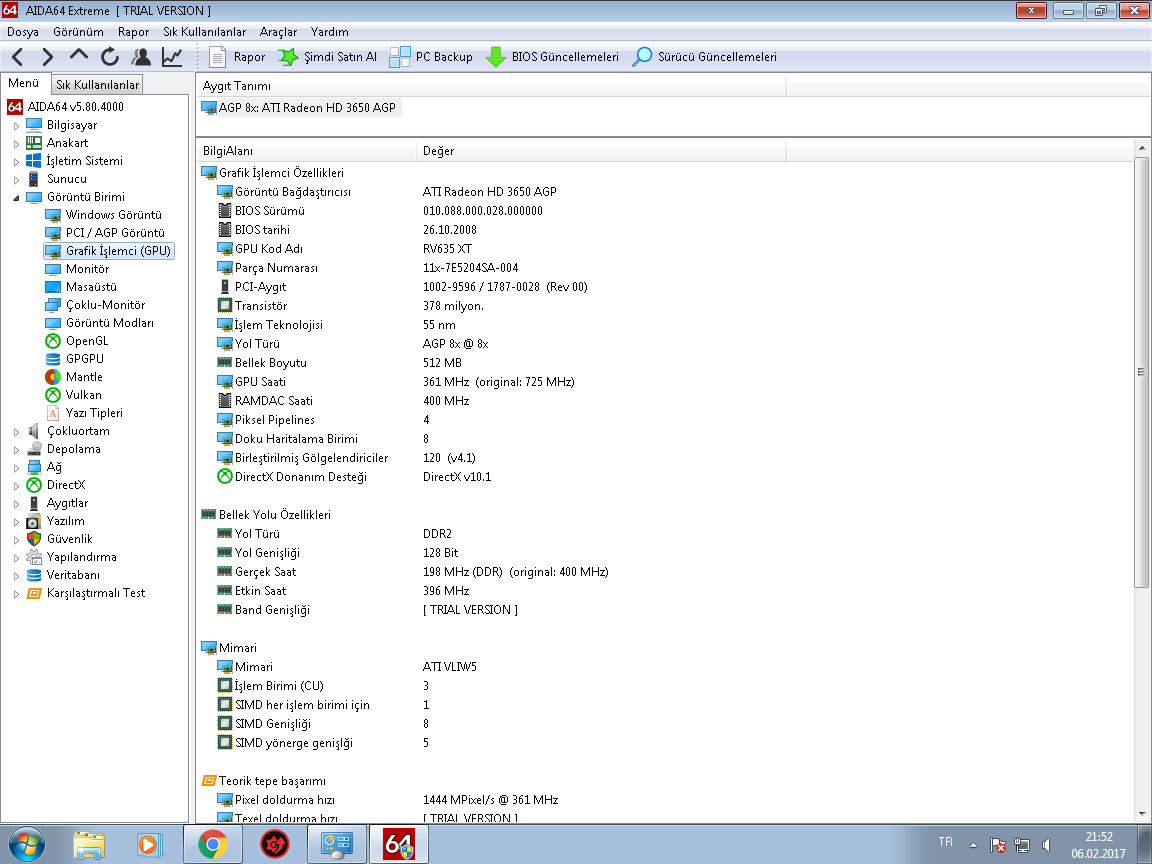This screenshot has height=864, width=1152.
Task: Click Şimdi Satın Al button
Action: [327, 57]
